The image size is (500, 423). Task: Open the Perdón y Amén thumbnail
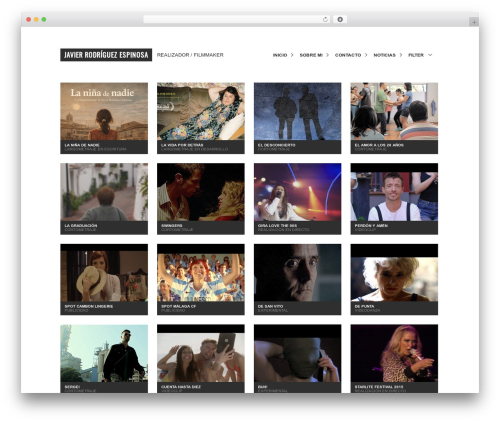click(x=394, y=192)
